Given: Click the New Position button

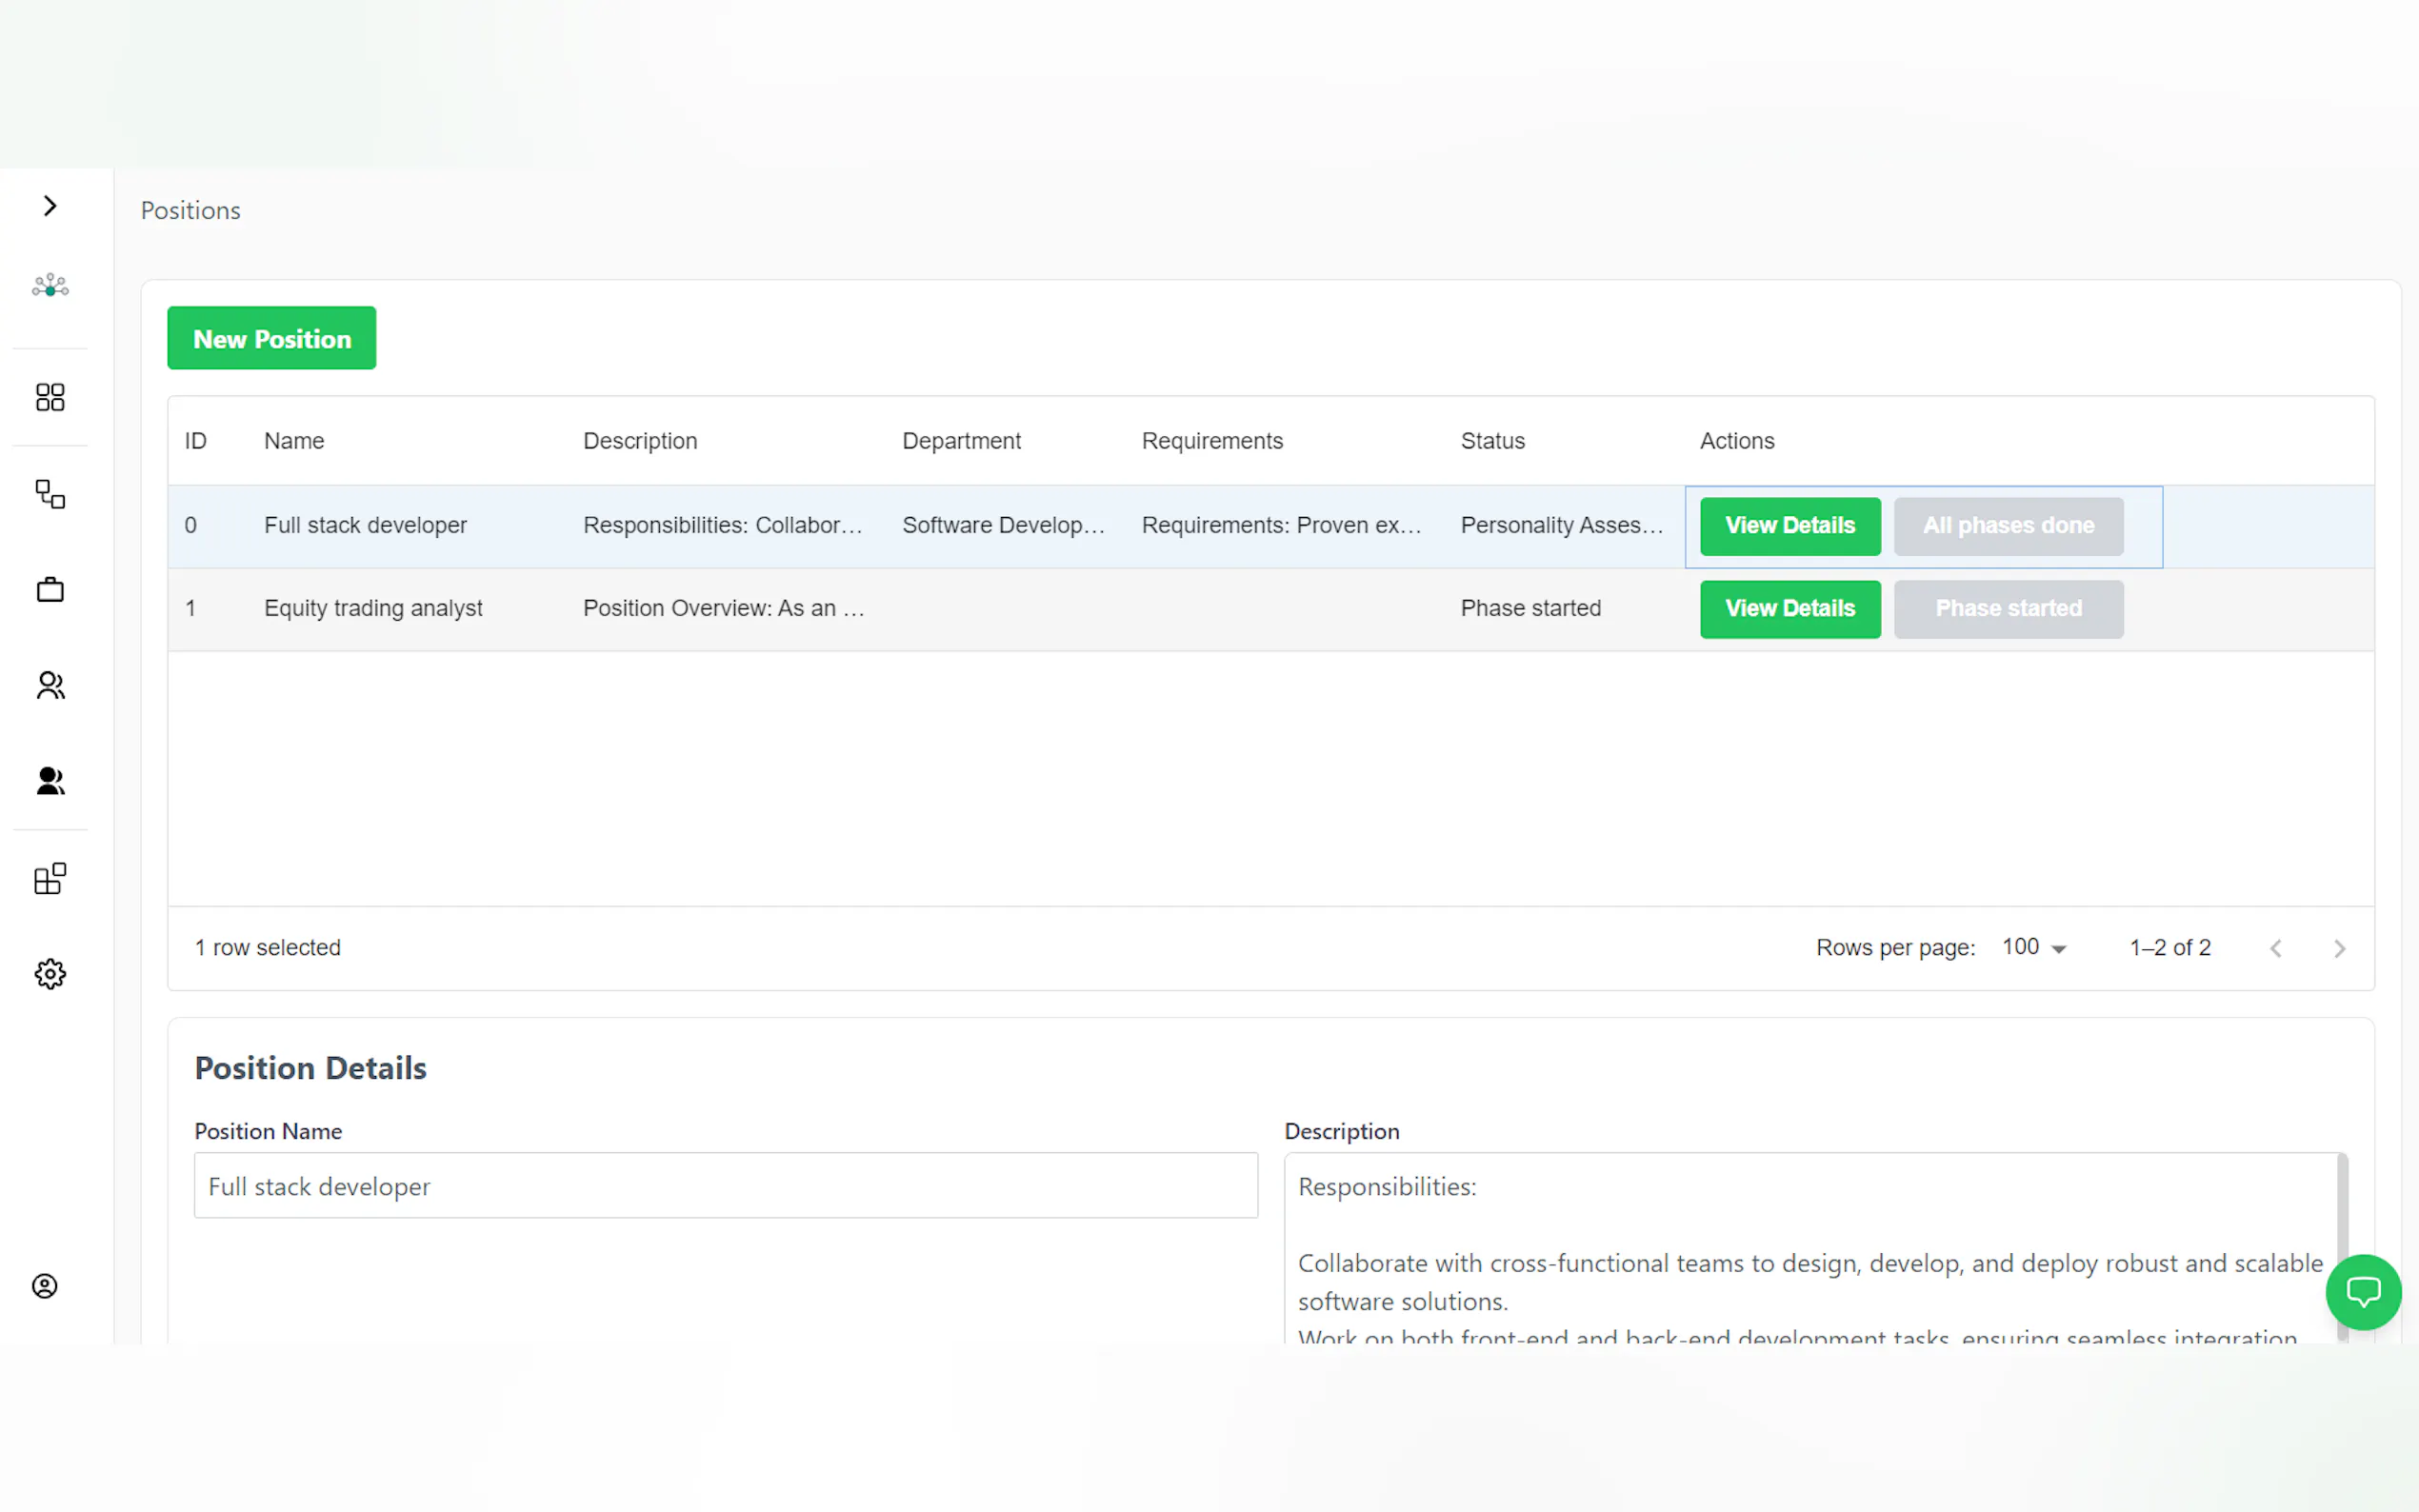Looking at the screenshot, I should [x=271, y=338].
